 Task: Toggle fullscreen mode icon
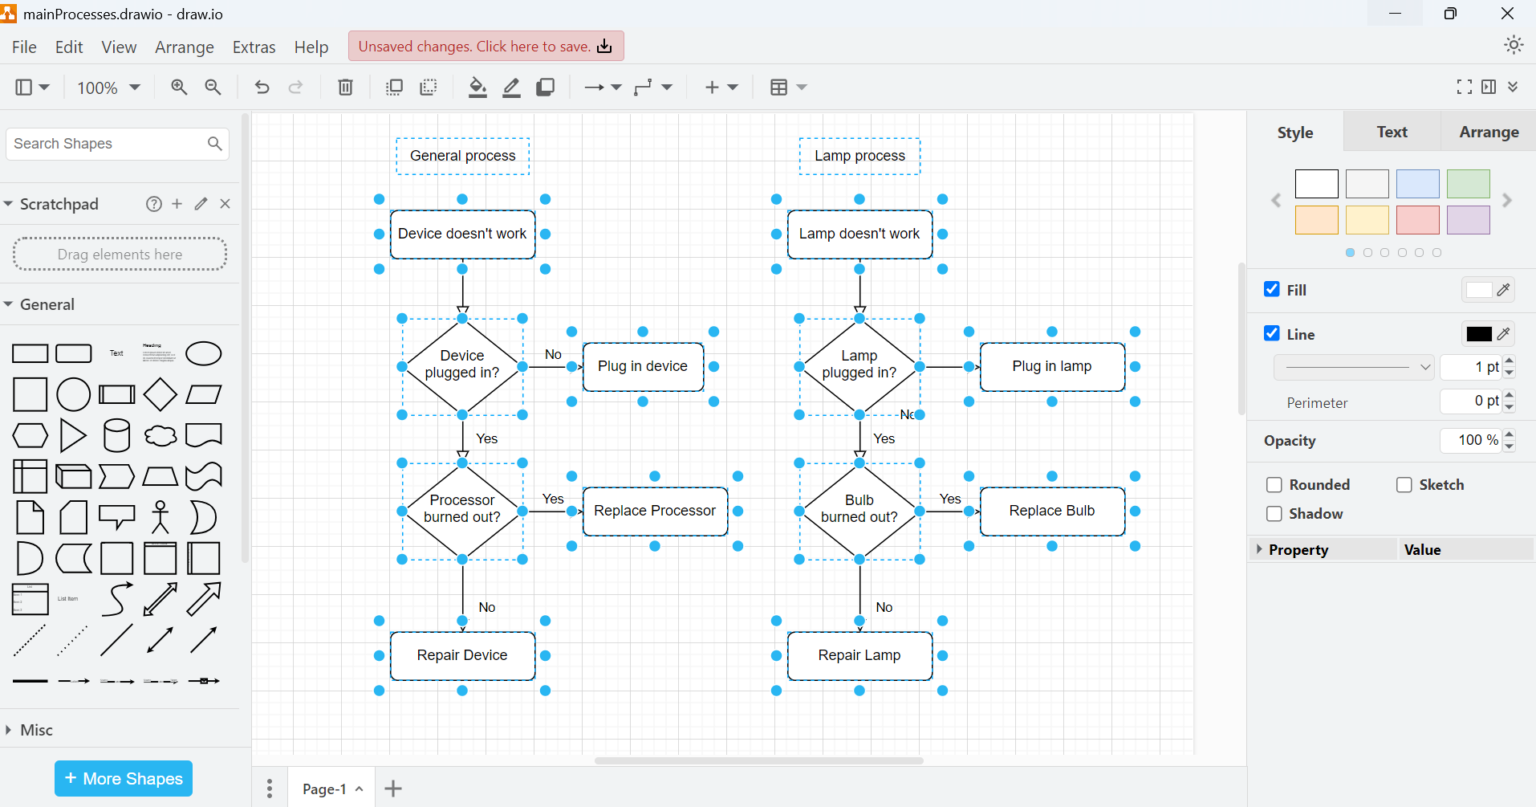(x=1464, y=87)
